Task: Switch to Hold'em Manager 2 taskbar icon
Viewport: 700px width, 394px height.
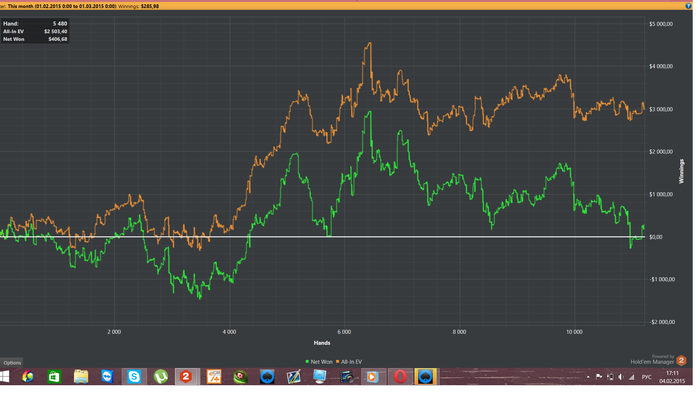Action: 187,377
